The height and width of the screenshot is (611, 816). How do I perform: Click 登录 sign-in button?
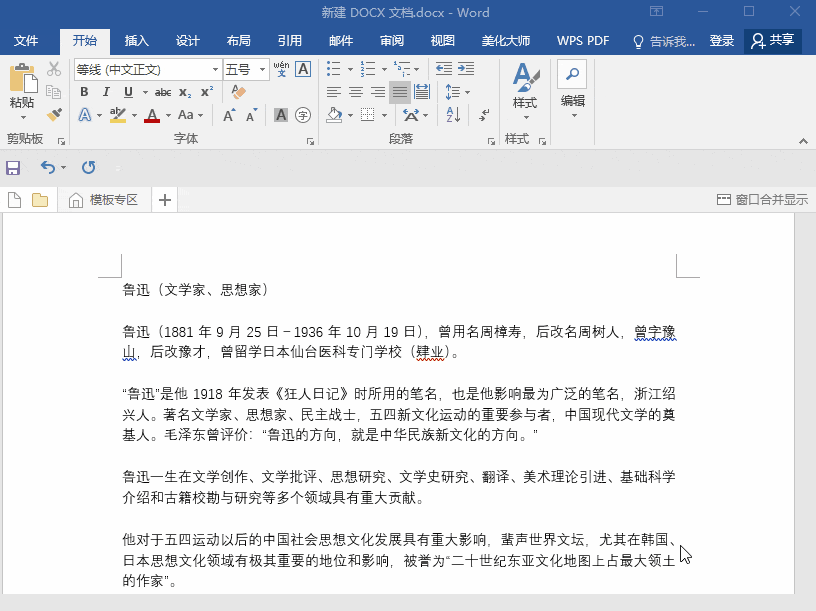point(721,41)
